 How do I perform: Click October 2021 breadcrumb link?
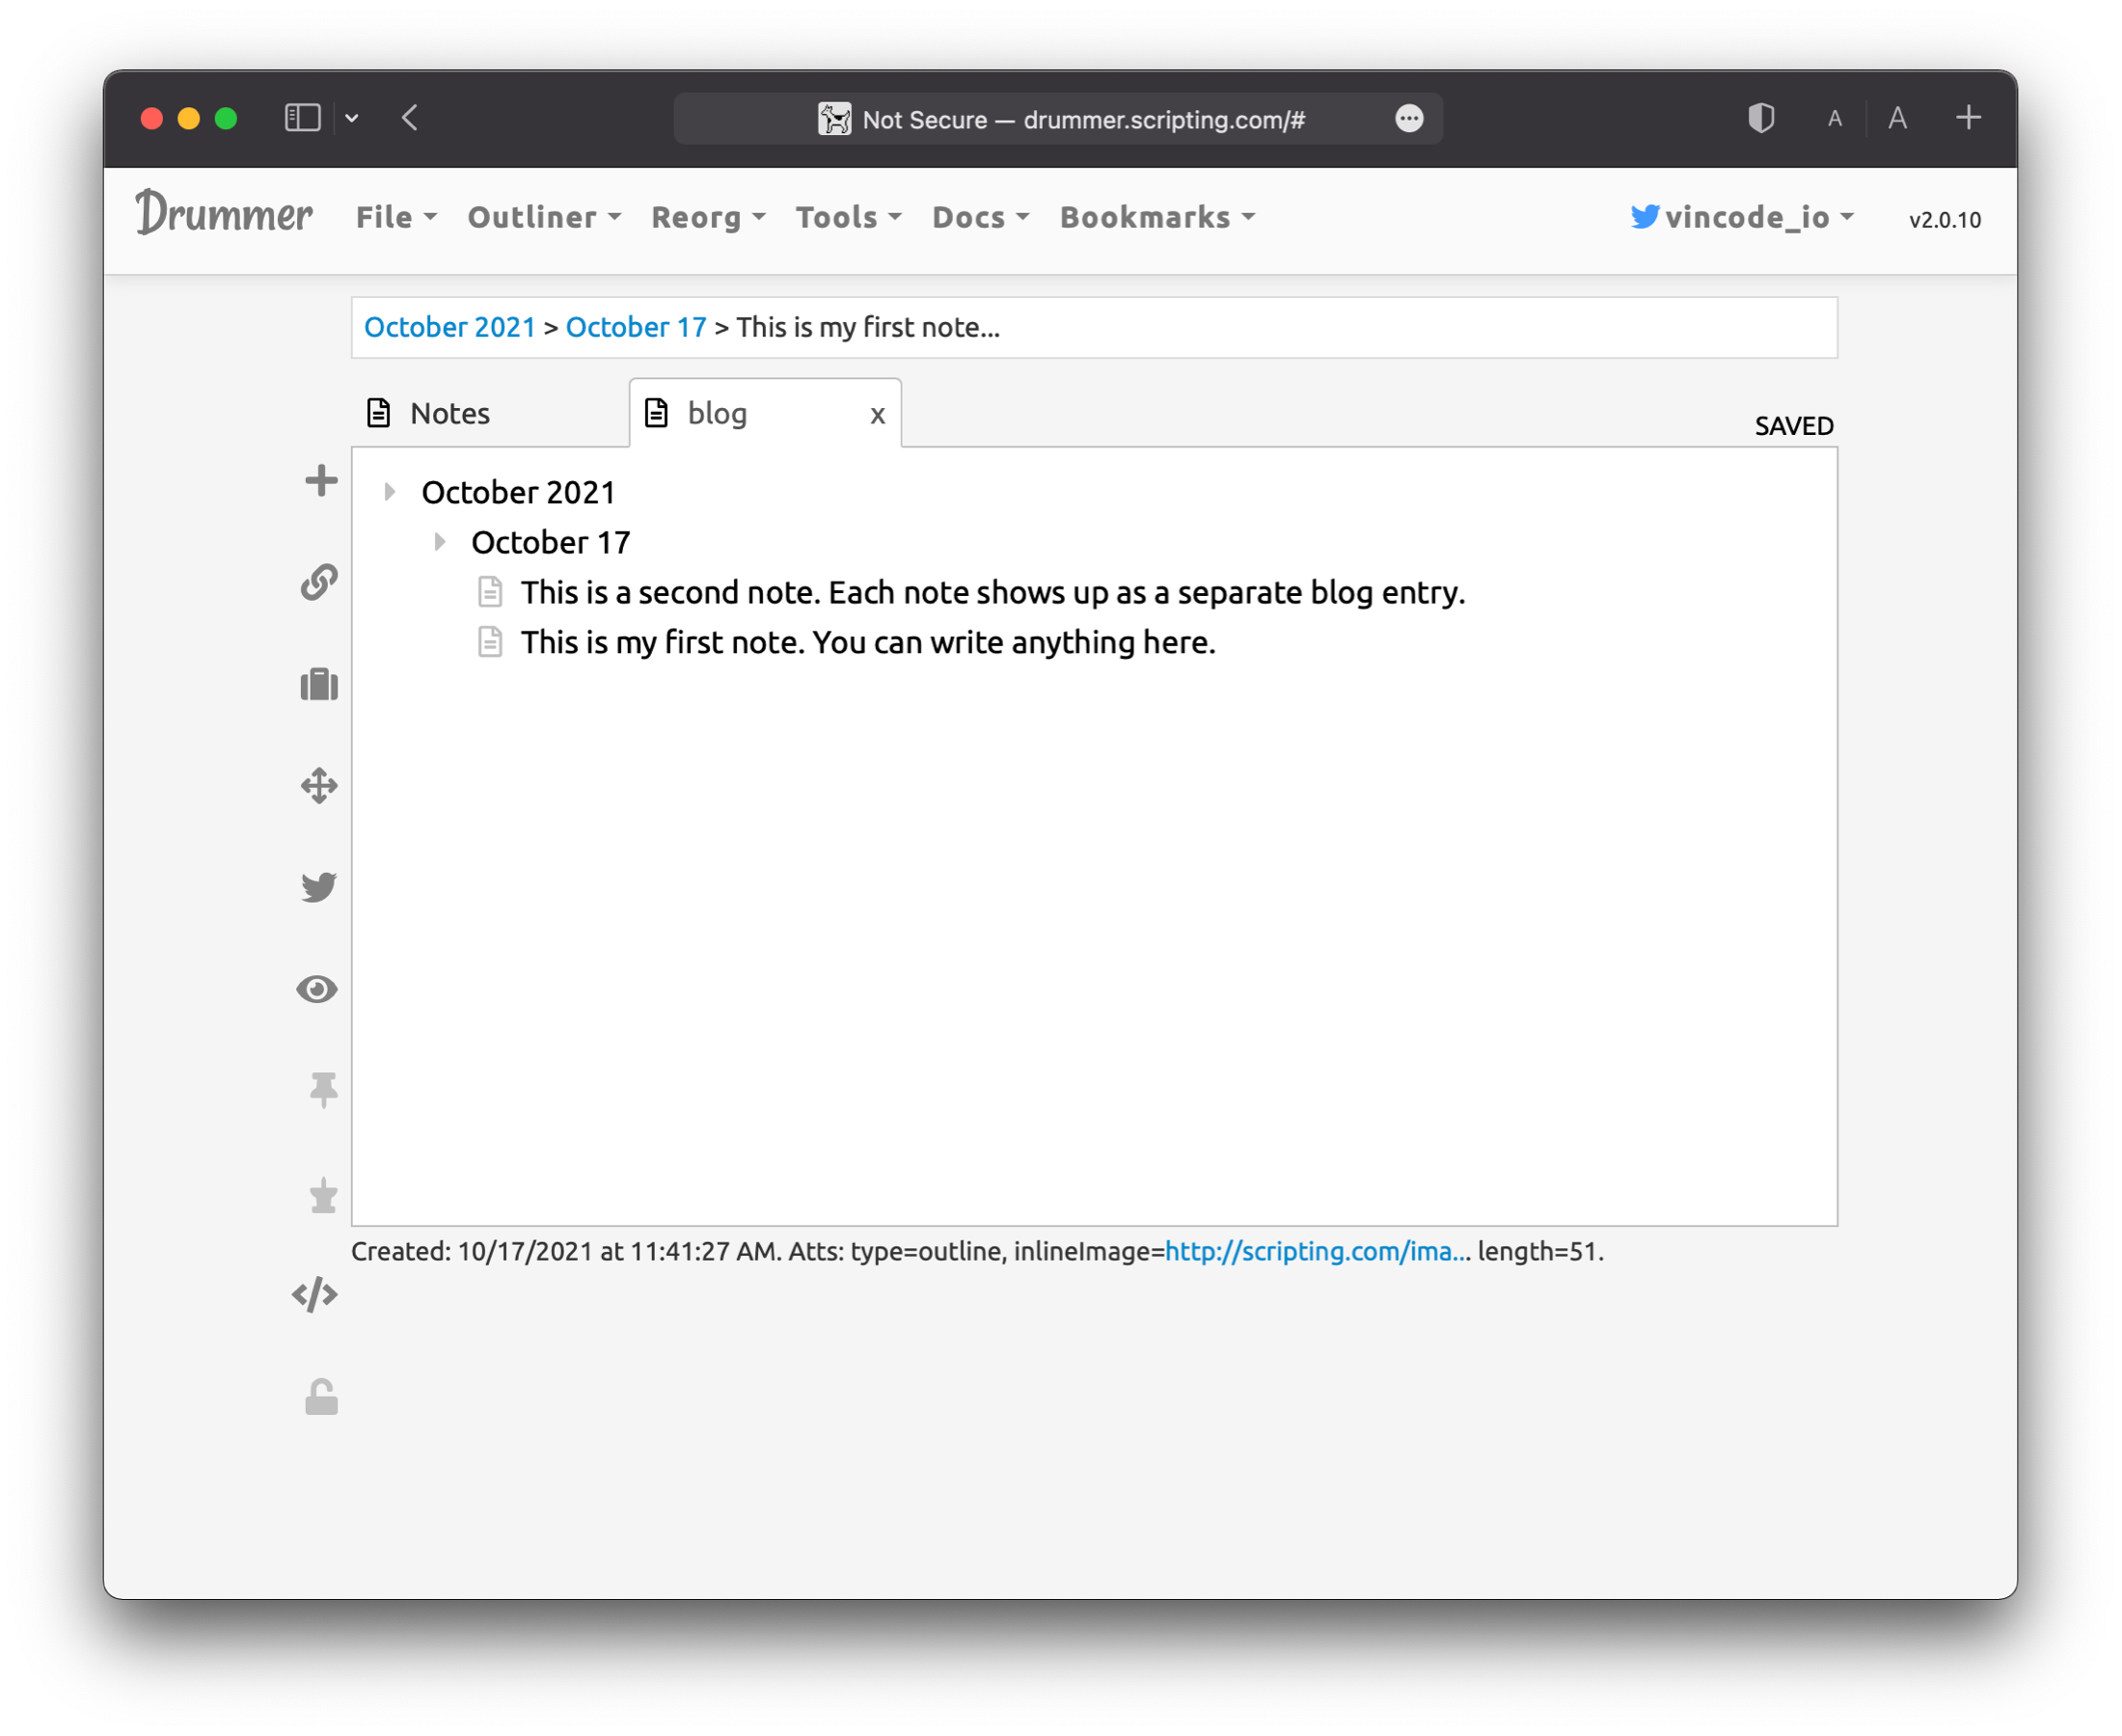[450, 327]
